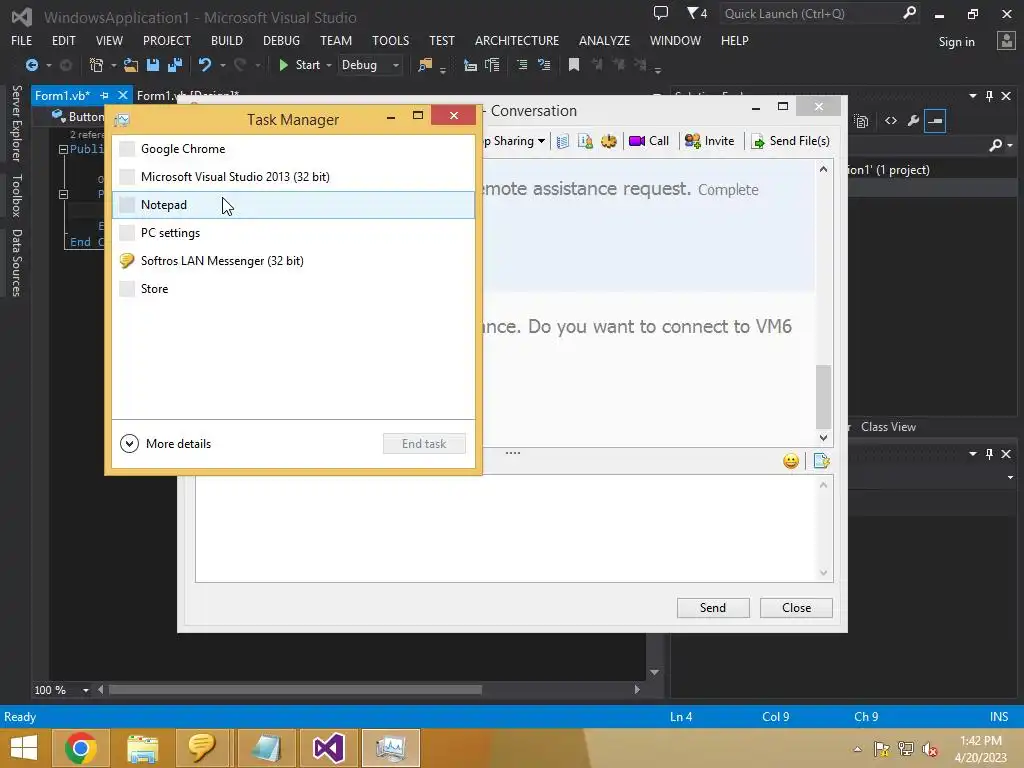The width and height of the screenshot is (1024, 768).
Task: Open the BUILD menu
Action: pos(227,40)
